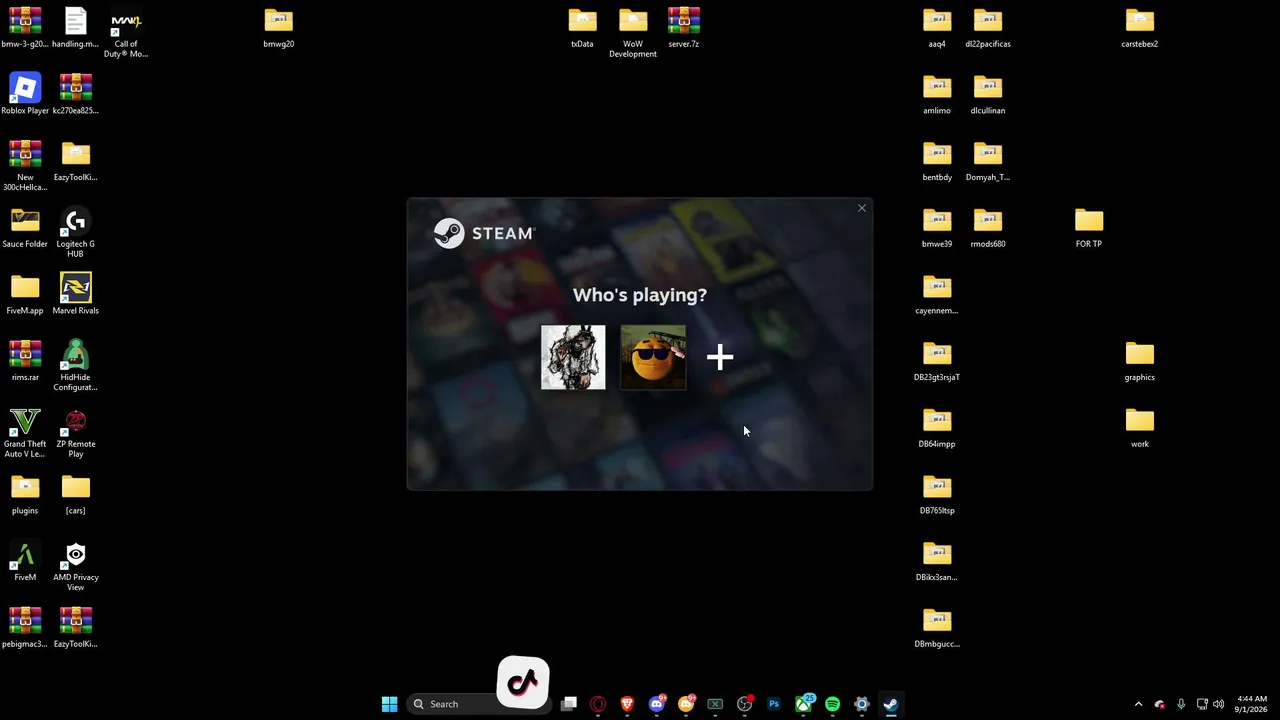Viewport: 1280px width, 720px height.
Task: Open the Windows Start menu
Action: [390, 704]
